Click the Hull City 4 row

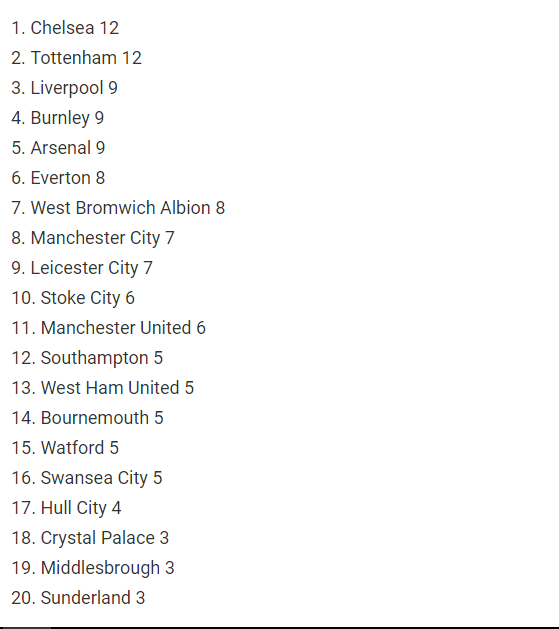click(x=66, y=508)
